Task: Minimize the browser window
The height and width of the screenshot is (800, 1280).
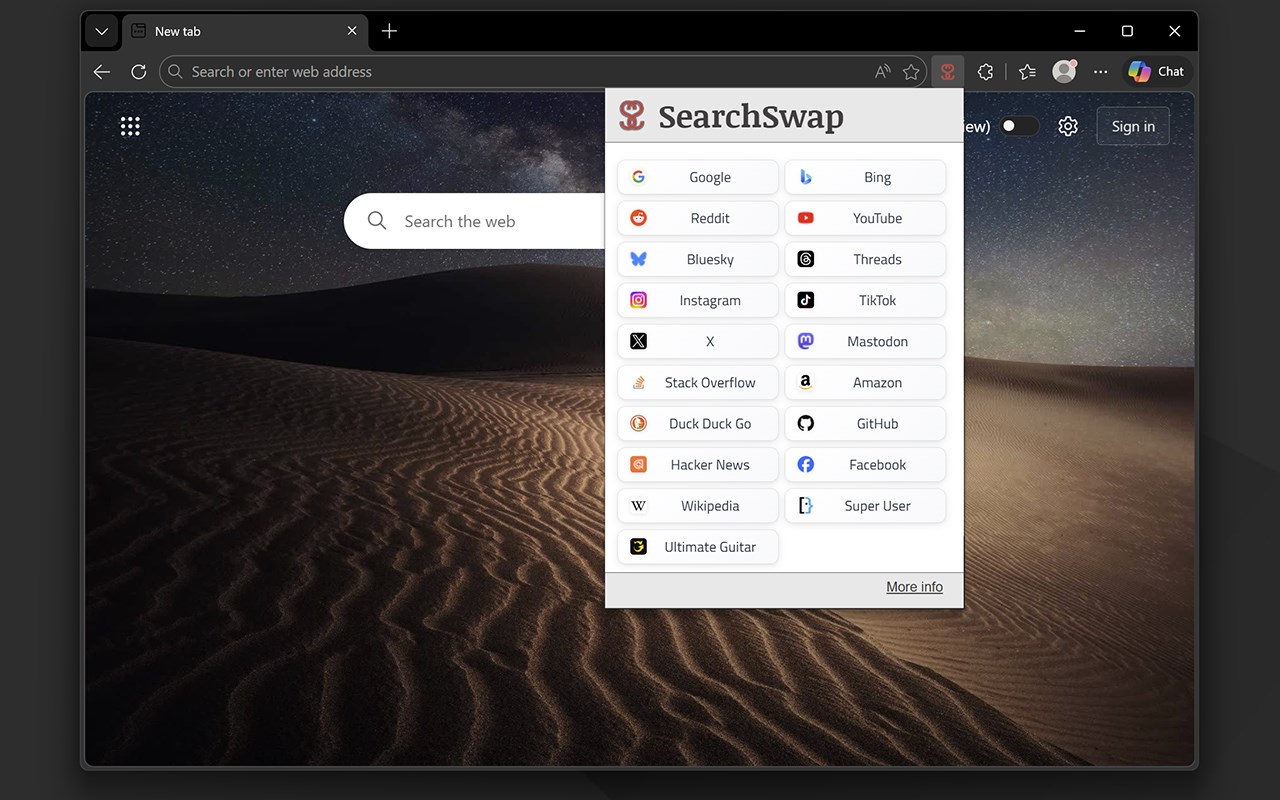Action: click(1080, 31)
